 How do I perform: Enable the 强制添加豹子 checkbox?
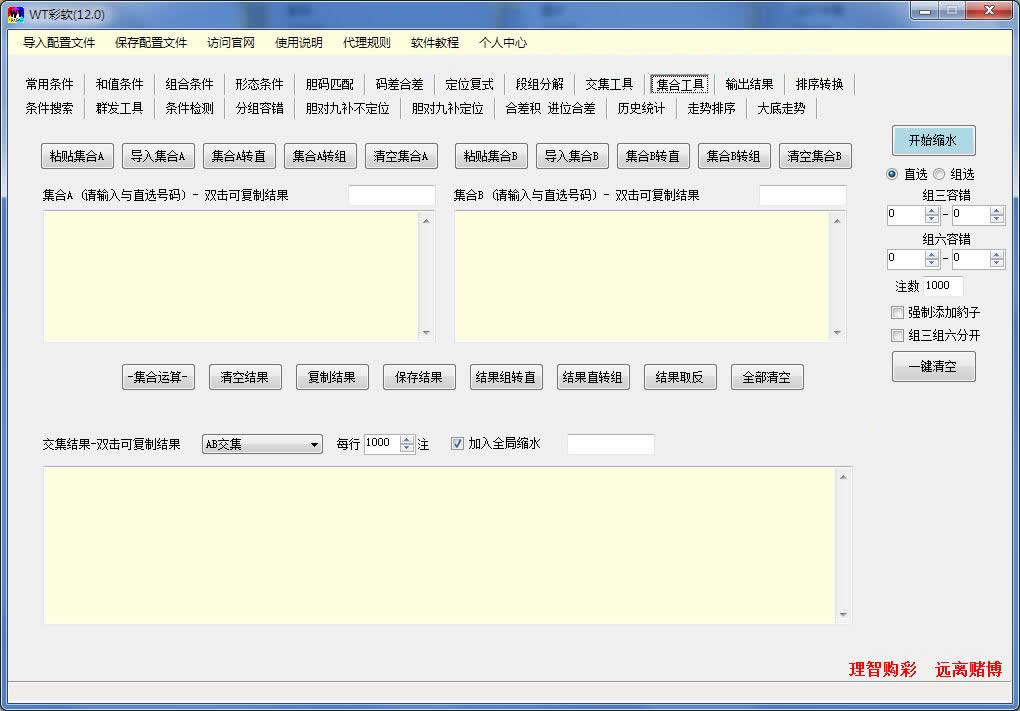point(896,313)
